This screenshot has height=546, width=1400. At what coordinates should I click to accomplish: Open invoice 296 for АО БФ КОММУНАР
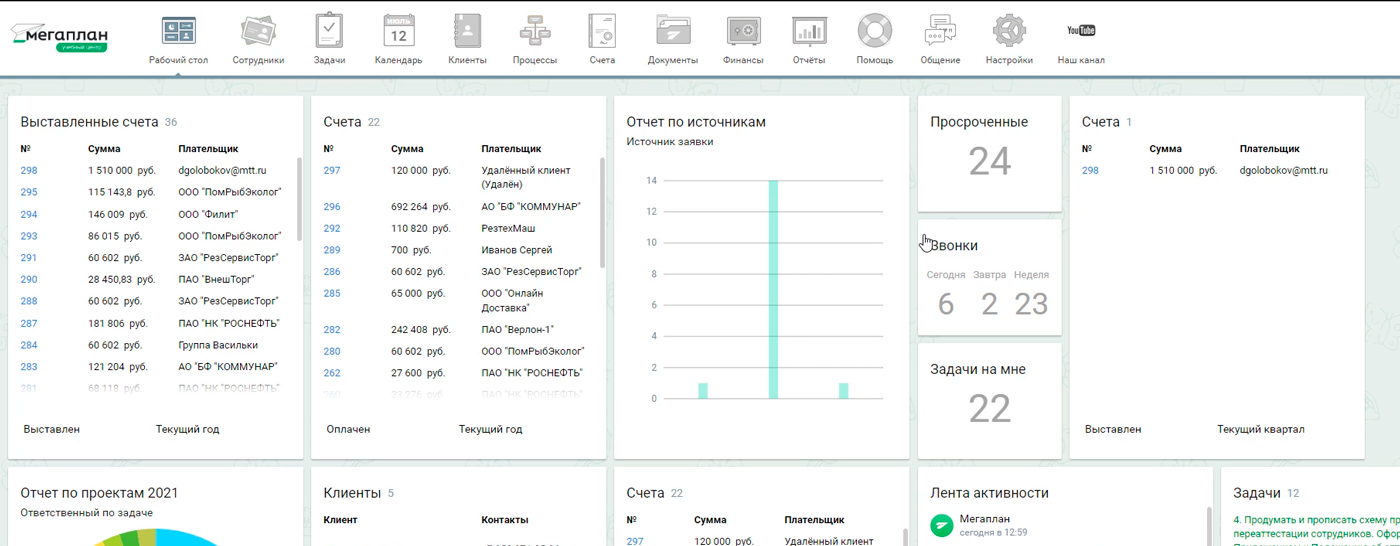332,207
